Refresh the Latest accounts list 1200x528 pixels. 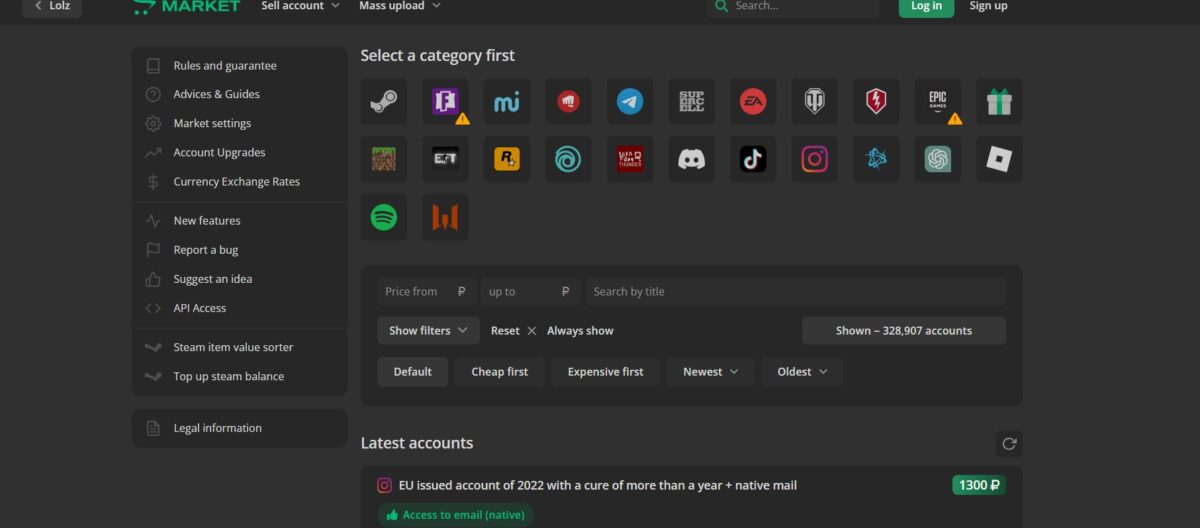(1009, 444)
